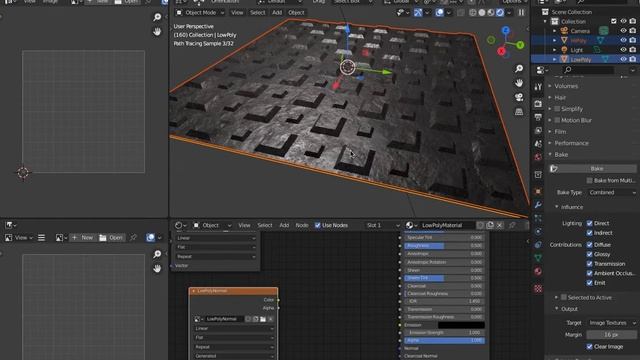Enable Selected to Active checkbox
Image resolution: width=640 pixels, height=360 pixels.
tap(564, 297)
